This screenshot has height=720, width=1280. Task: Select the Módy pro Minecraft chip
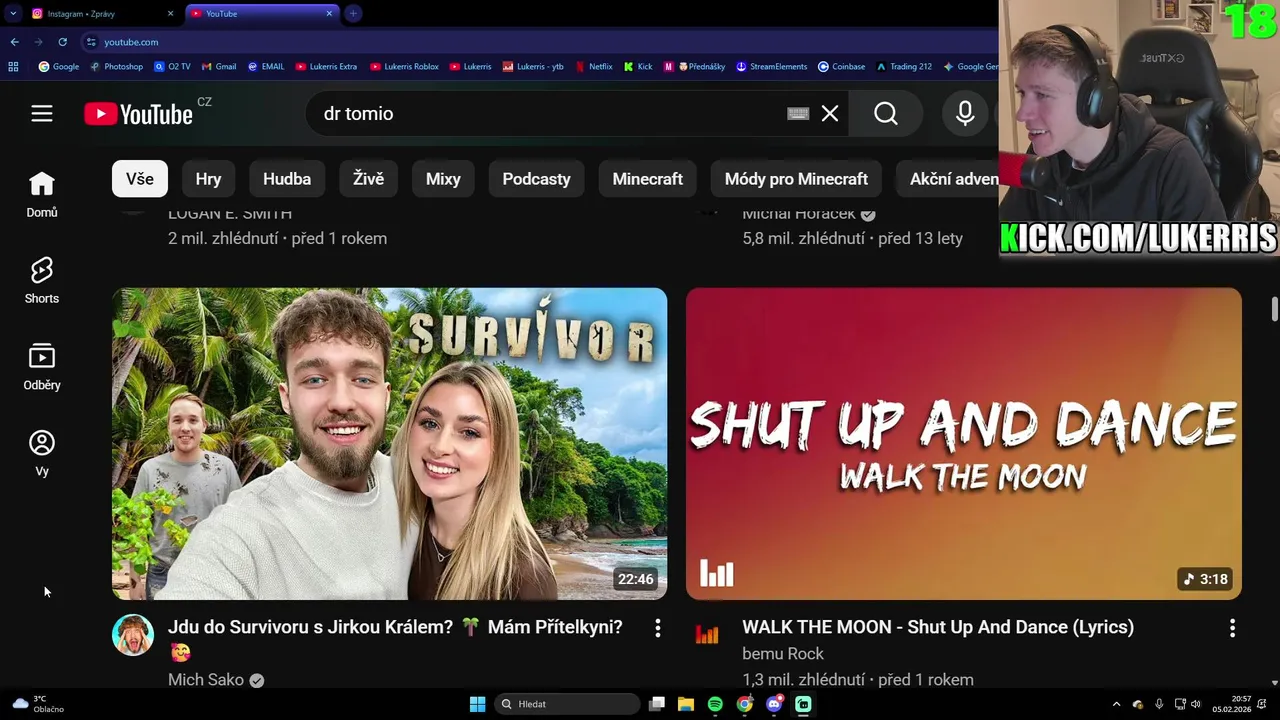[796, 179]
